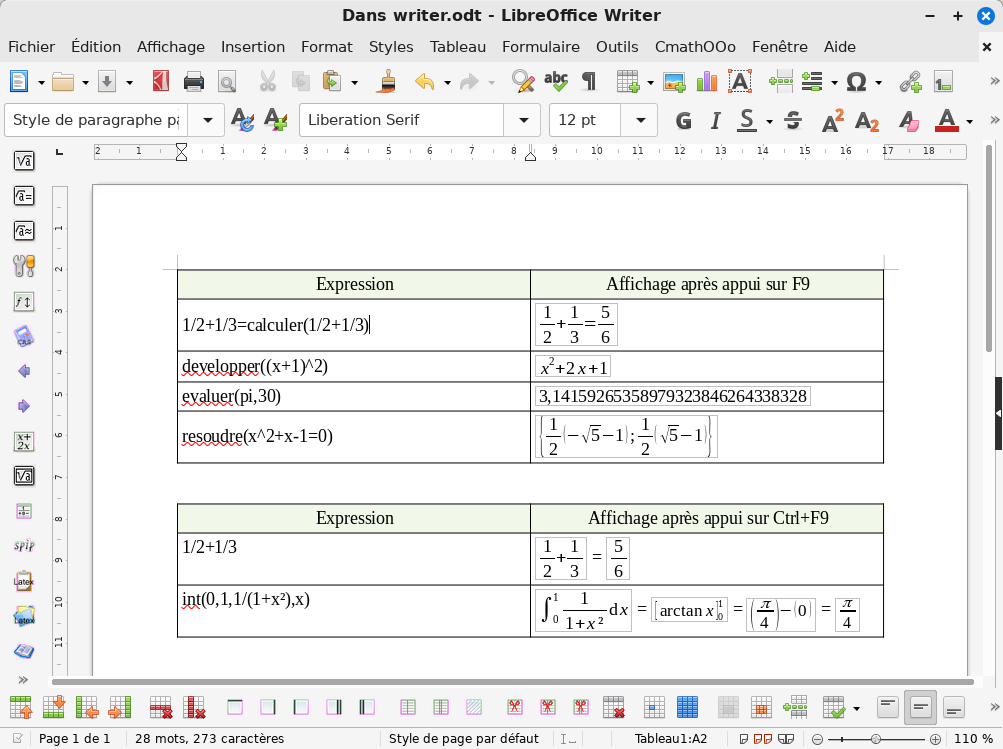Expand the Font Name dropdown
The width and height of the screenshot is (1003, 749).
click(521, 120)
